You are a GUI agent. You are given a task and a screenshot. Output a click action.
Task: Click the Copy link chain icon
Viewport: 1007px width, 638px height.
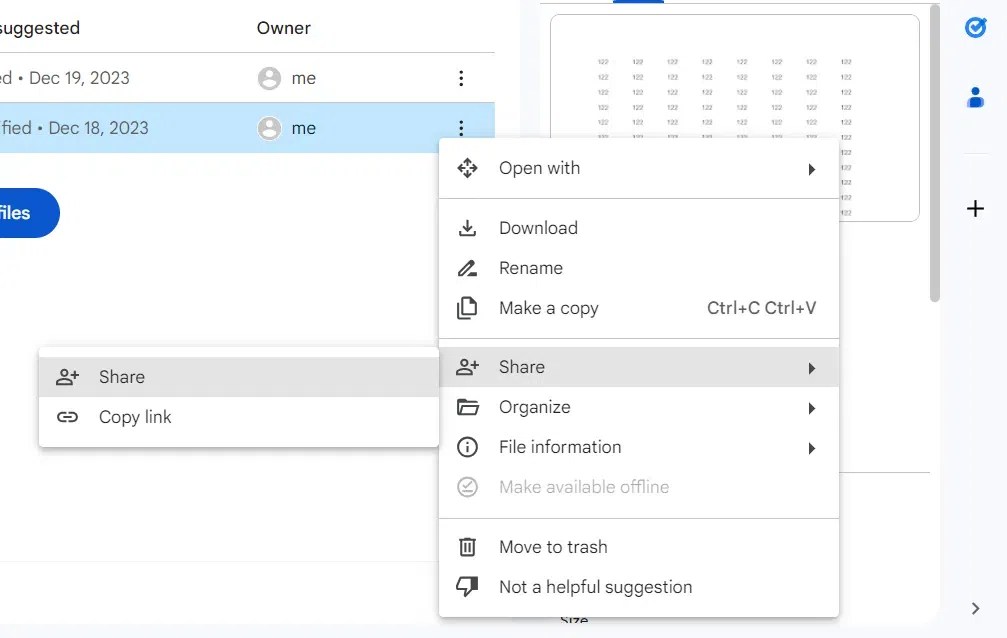[x=67, y=417]
